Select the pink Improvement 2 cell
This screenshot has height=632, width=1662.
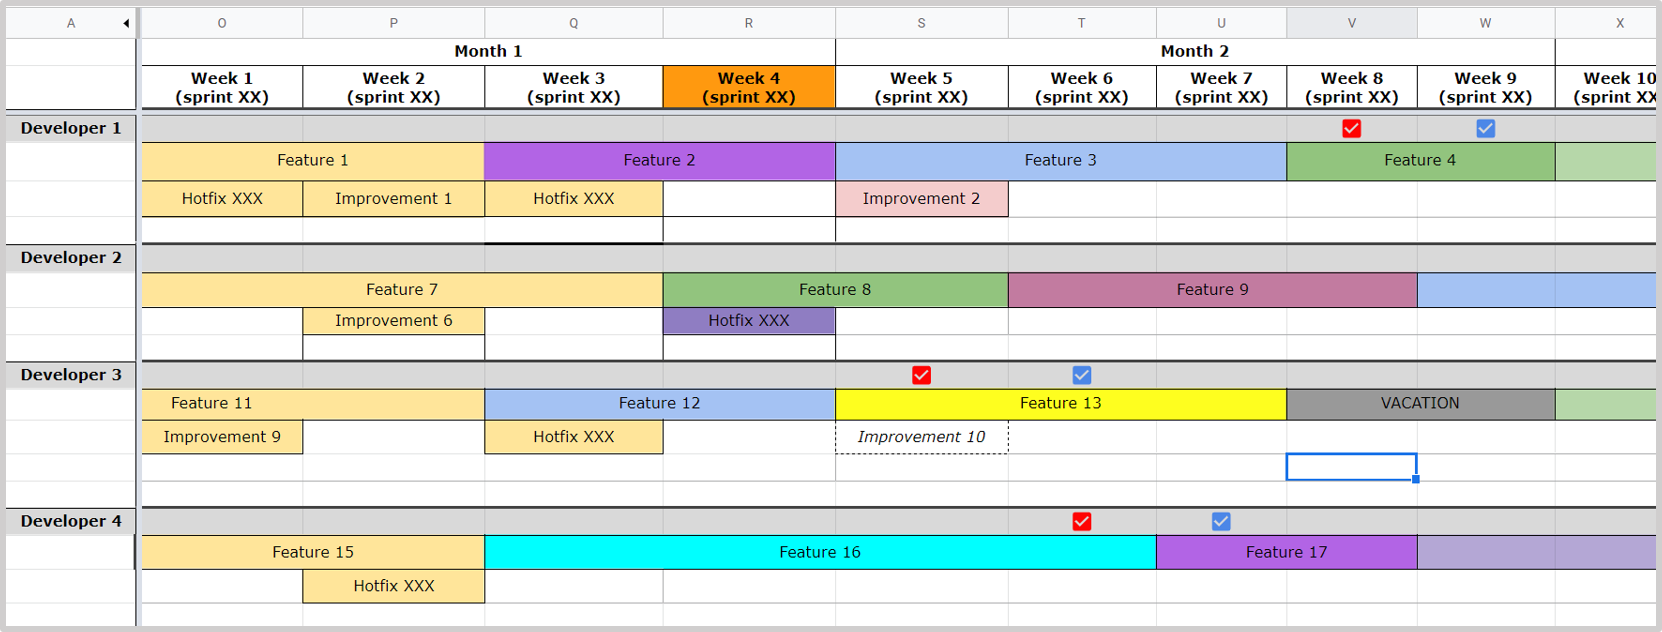[921, 199]
